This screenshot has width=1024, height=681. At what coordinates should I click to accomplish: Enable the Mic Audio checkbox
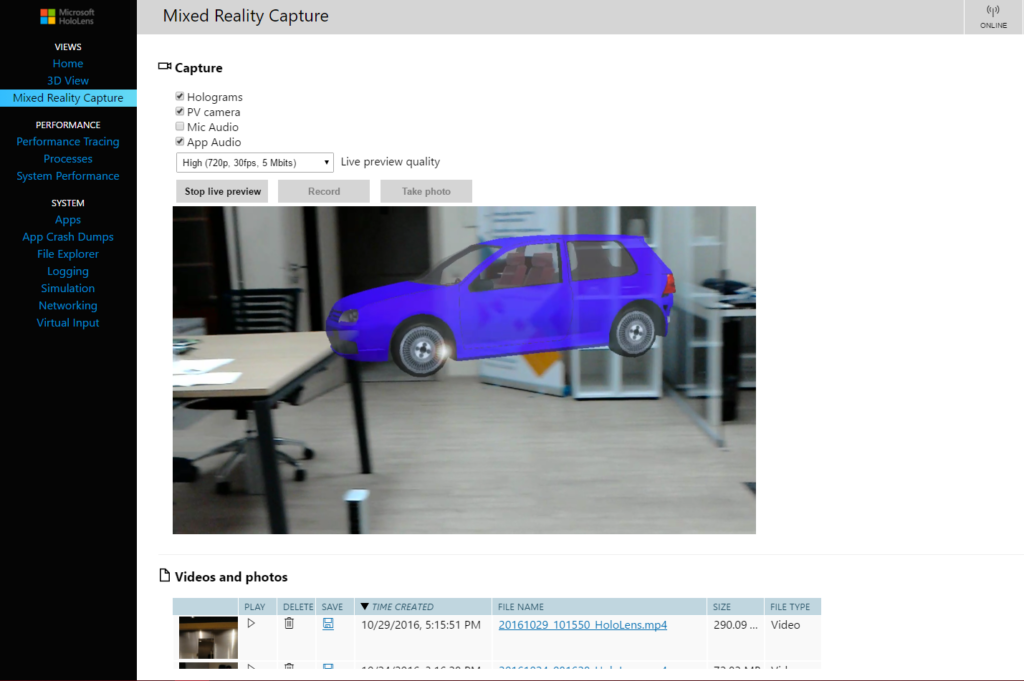click(x=180, y=127)
